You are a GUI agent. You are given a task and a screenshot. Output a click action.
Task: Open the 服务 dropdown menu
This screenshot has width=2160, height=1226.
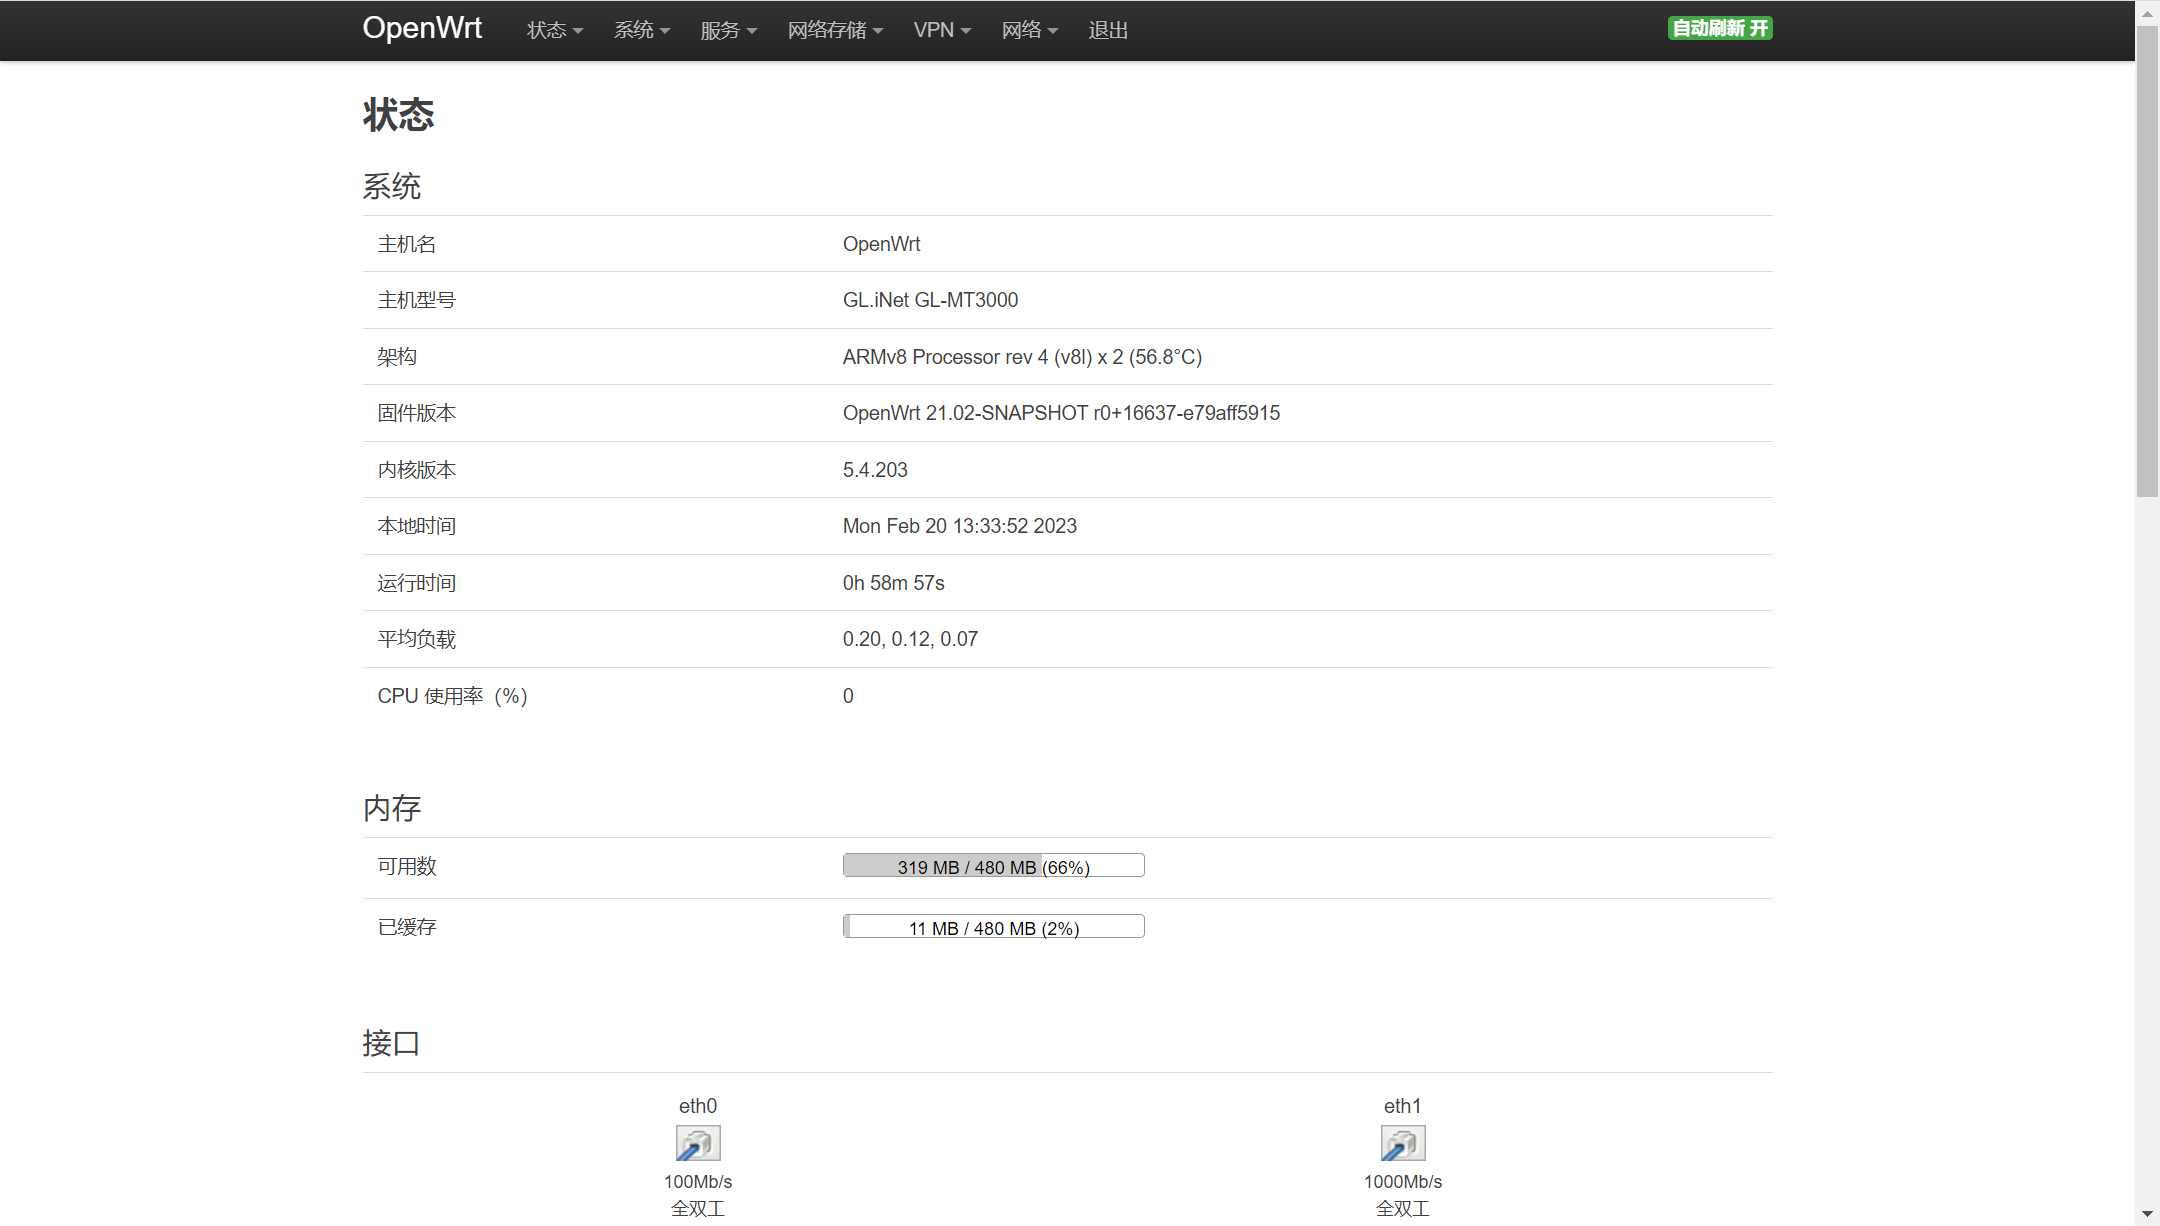click(x=728, y=30)
